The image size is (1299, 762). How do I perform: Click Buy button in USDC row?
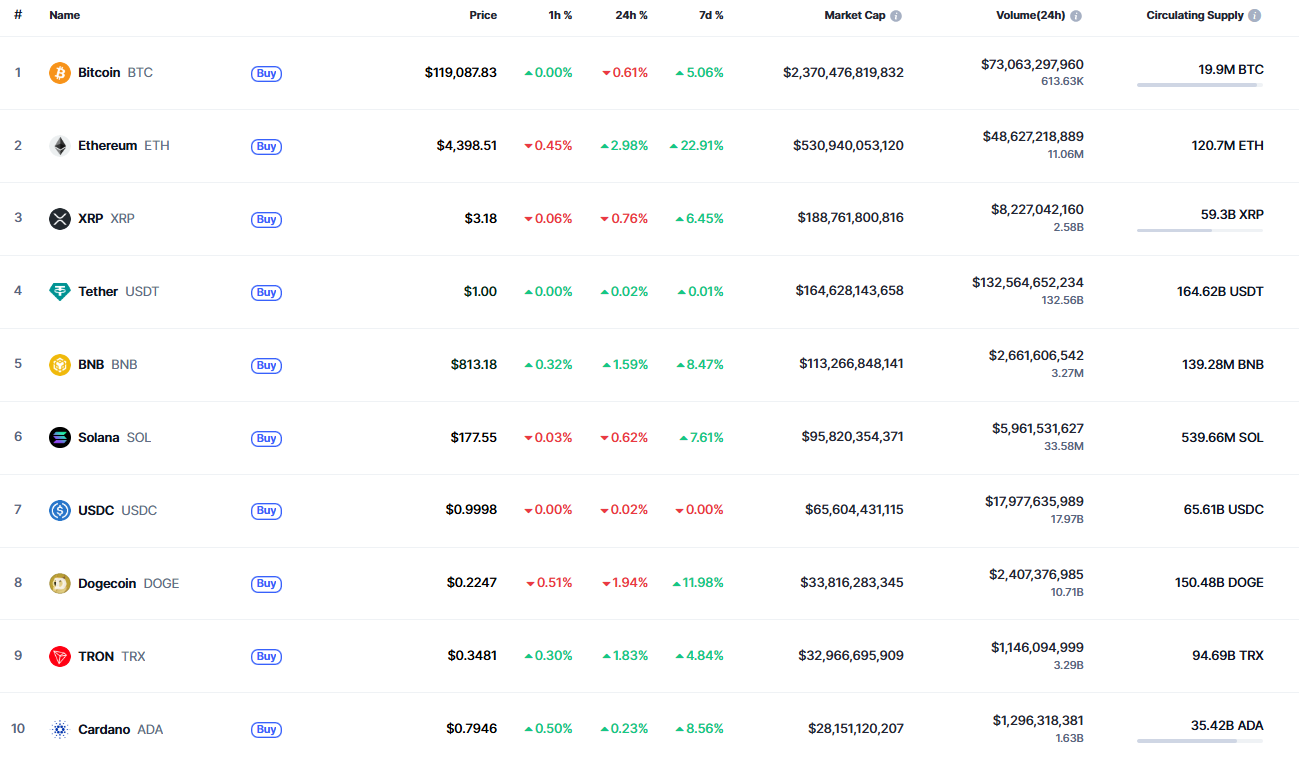266,510
